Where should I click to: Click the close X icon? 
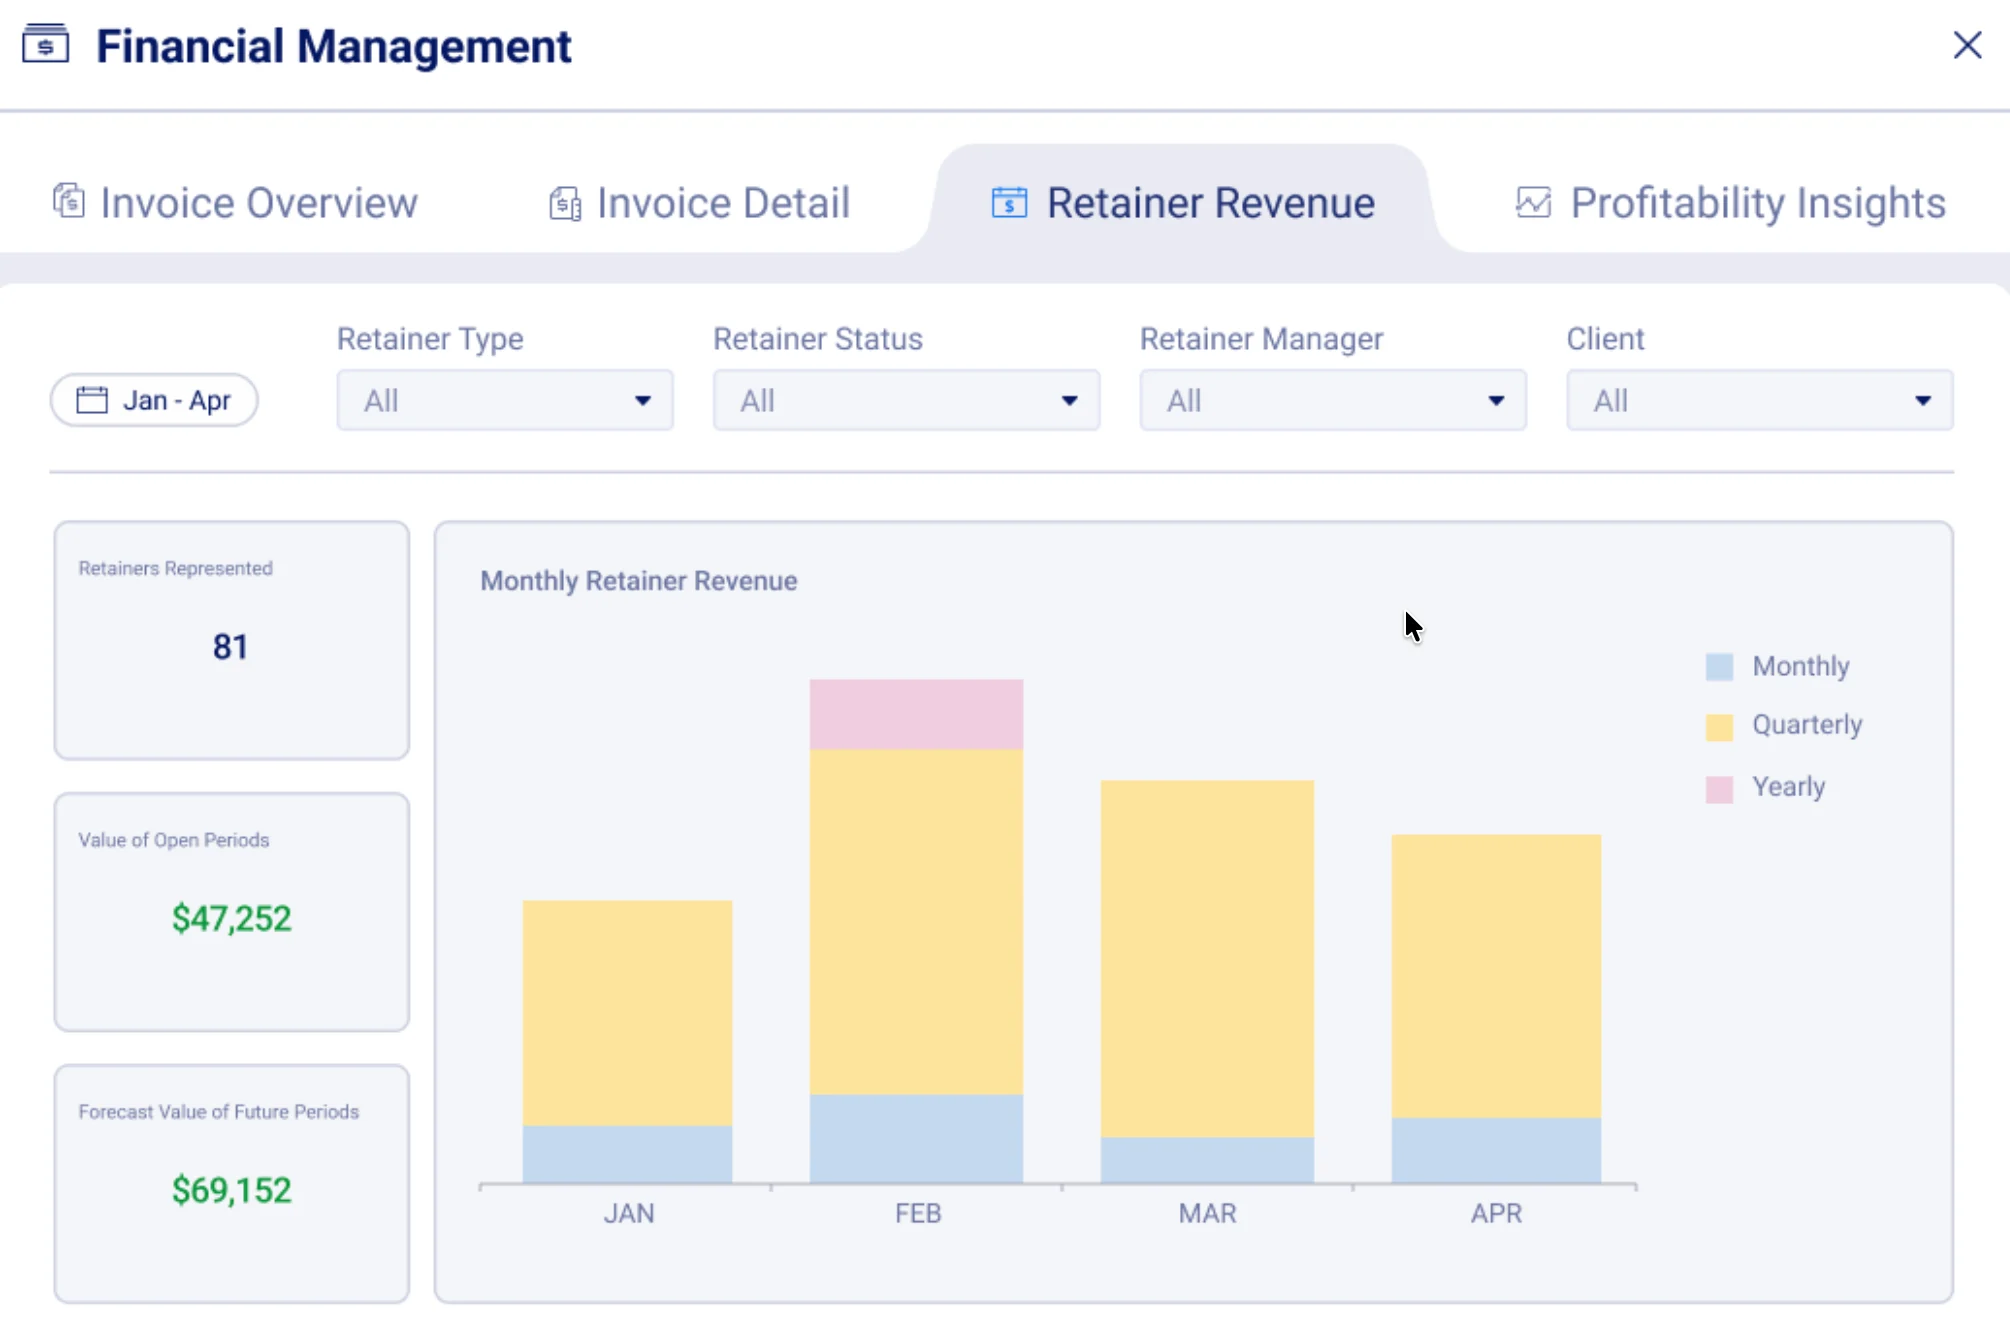click(1967, 45)
